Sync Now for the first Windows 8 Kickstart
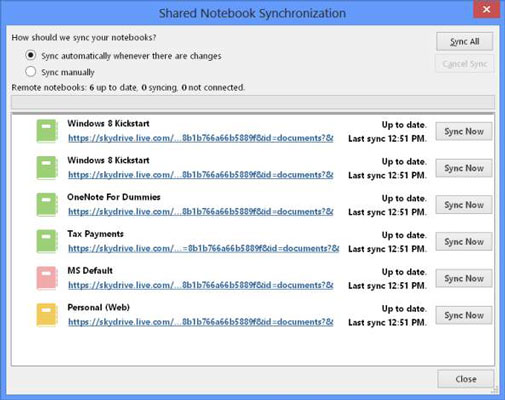505x400 pixels. tap(464, 132)
